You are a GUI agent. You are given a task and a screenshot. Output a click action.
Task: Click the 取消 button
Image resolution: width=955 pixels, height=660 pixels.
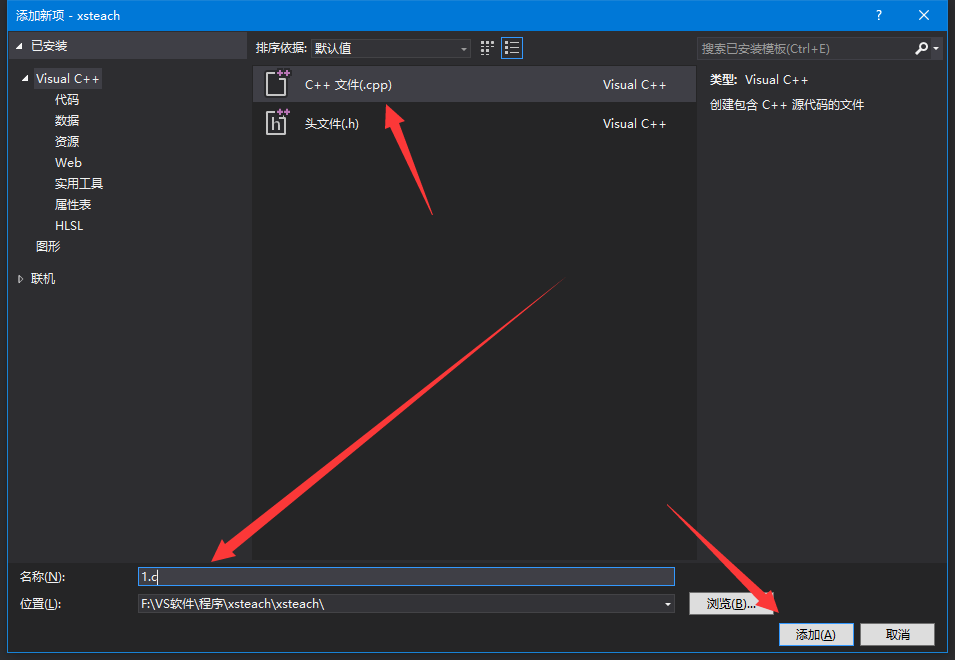tap(897, 635)
